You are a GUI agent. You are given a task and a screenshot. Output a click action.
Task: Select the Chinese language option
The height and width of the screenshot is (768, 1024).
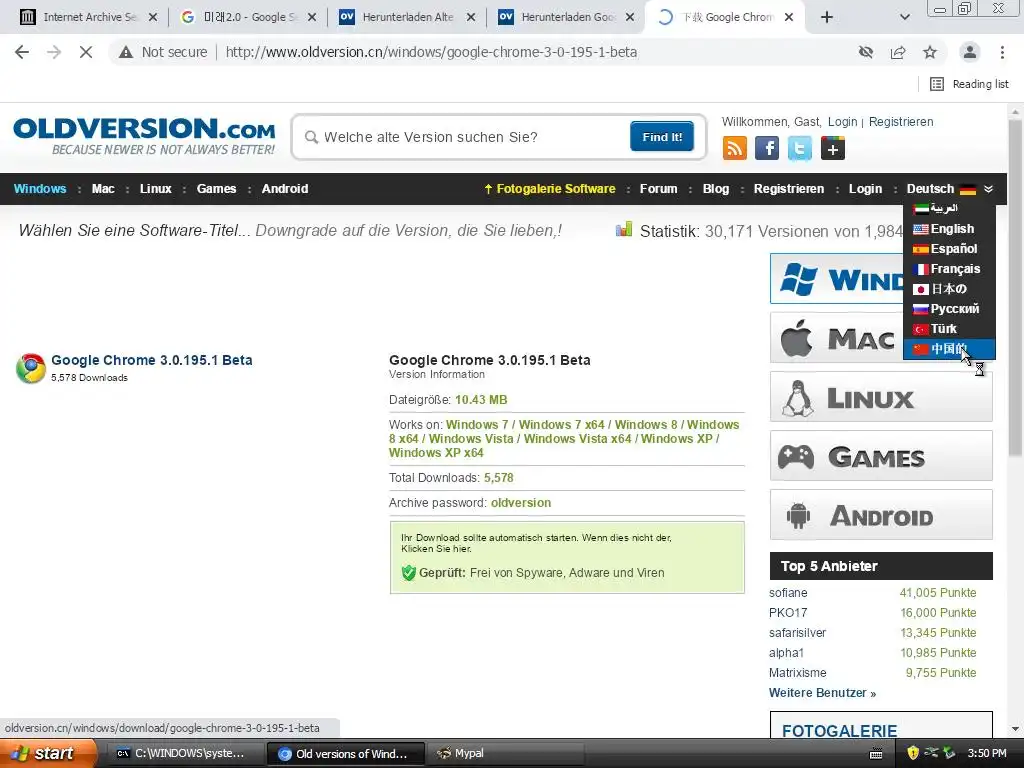click(x=950, y=349)
